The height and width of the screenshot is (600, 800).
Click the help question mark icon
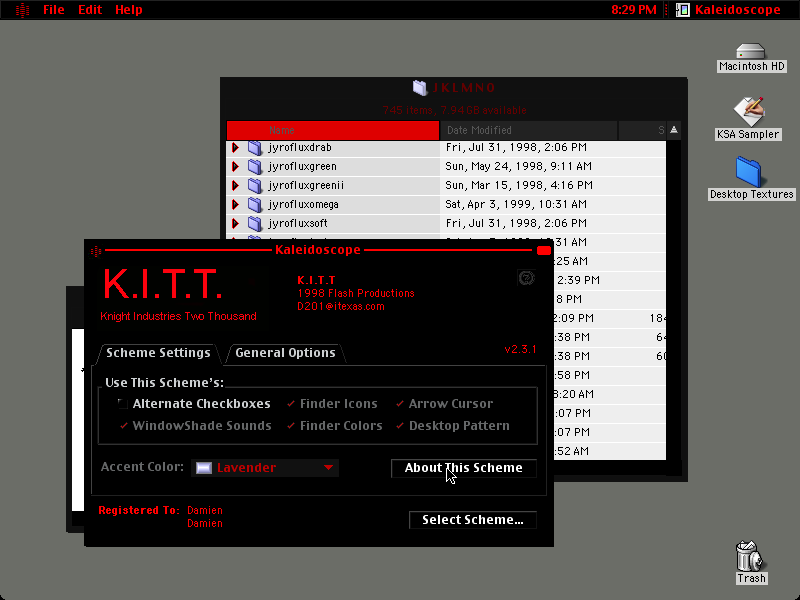pyautogui.click(x=526, y=278)
